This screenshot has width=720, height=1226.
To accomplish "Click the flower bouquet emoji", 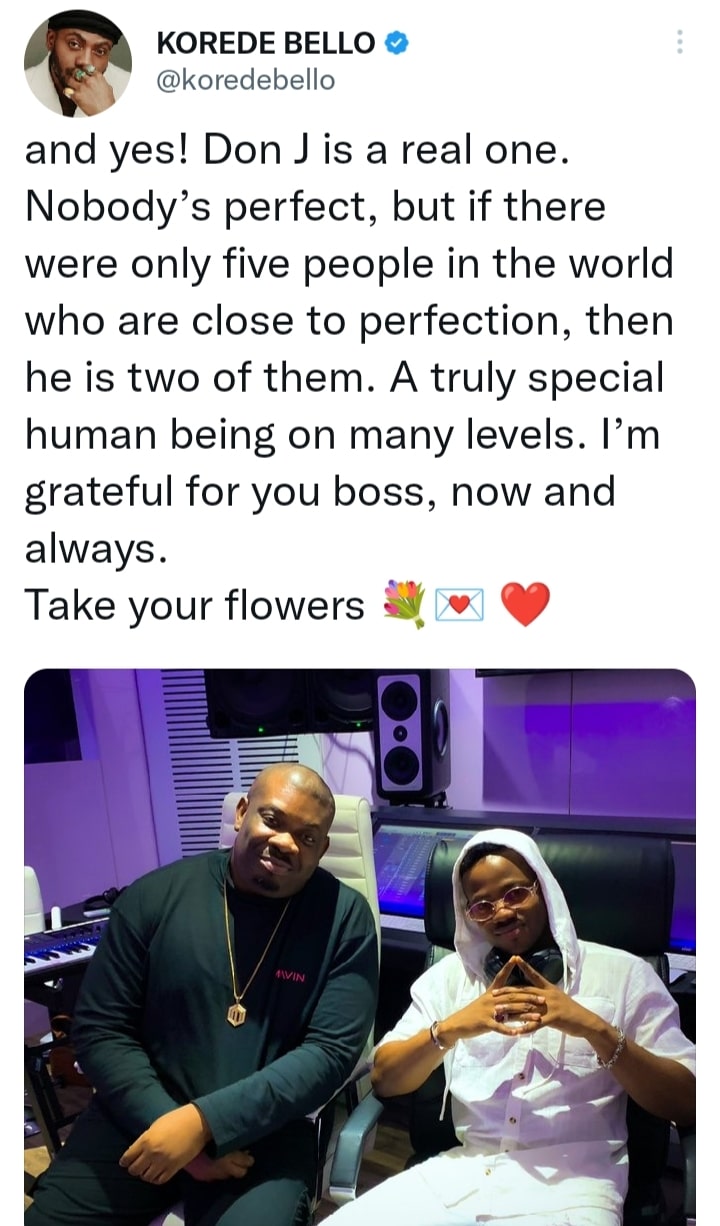I will tap(405, 605).
